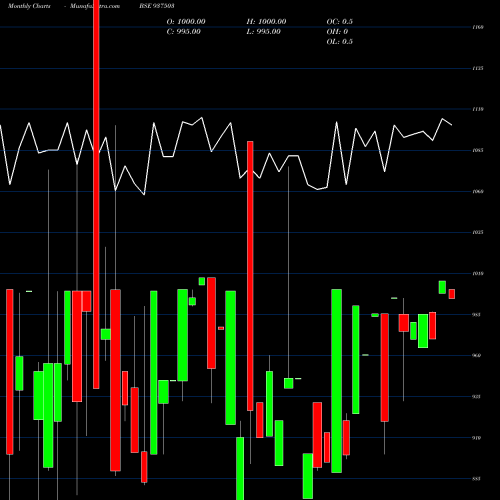Click the 1060 price axis label

click(478, 191)
